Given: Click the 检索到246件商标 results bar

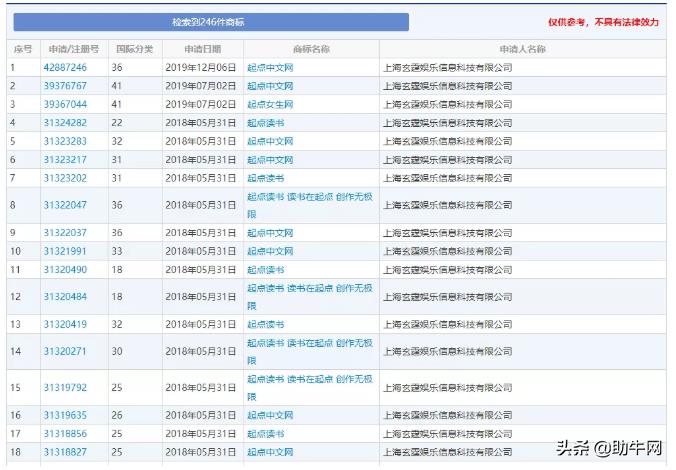Looking at the screenshot, I should (210, 22).
